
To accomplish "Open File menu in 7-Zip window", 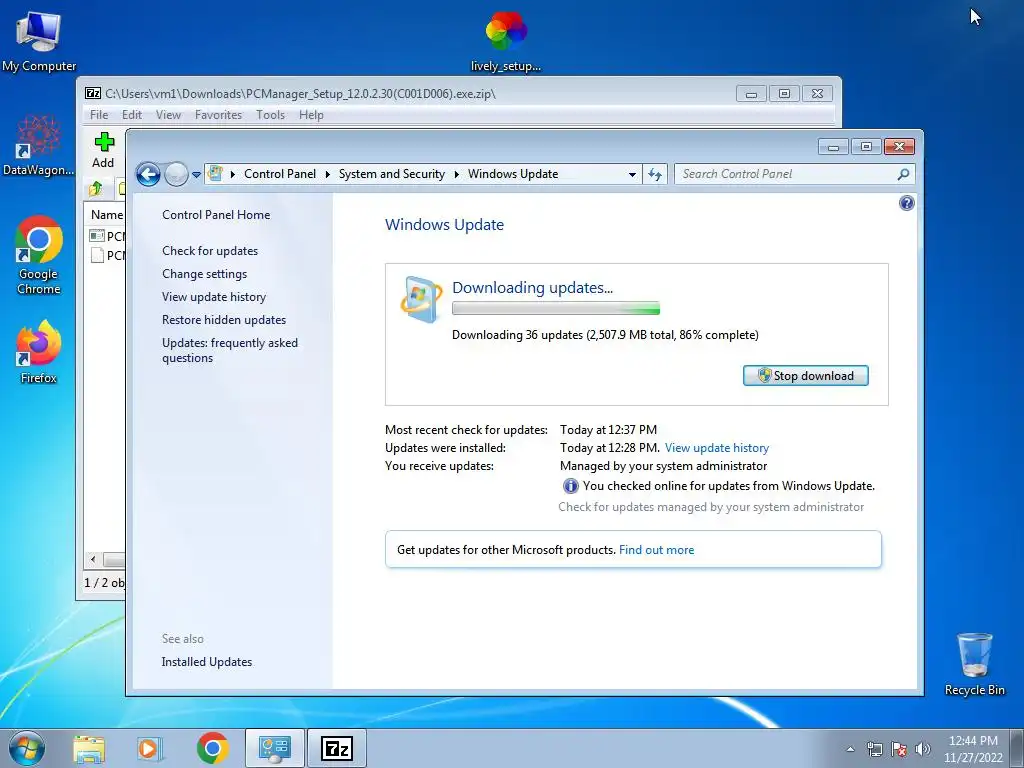I will (x=99, y=115).
